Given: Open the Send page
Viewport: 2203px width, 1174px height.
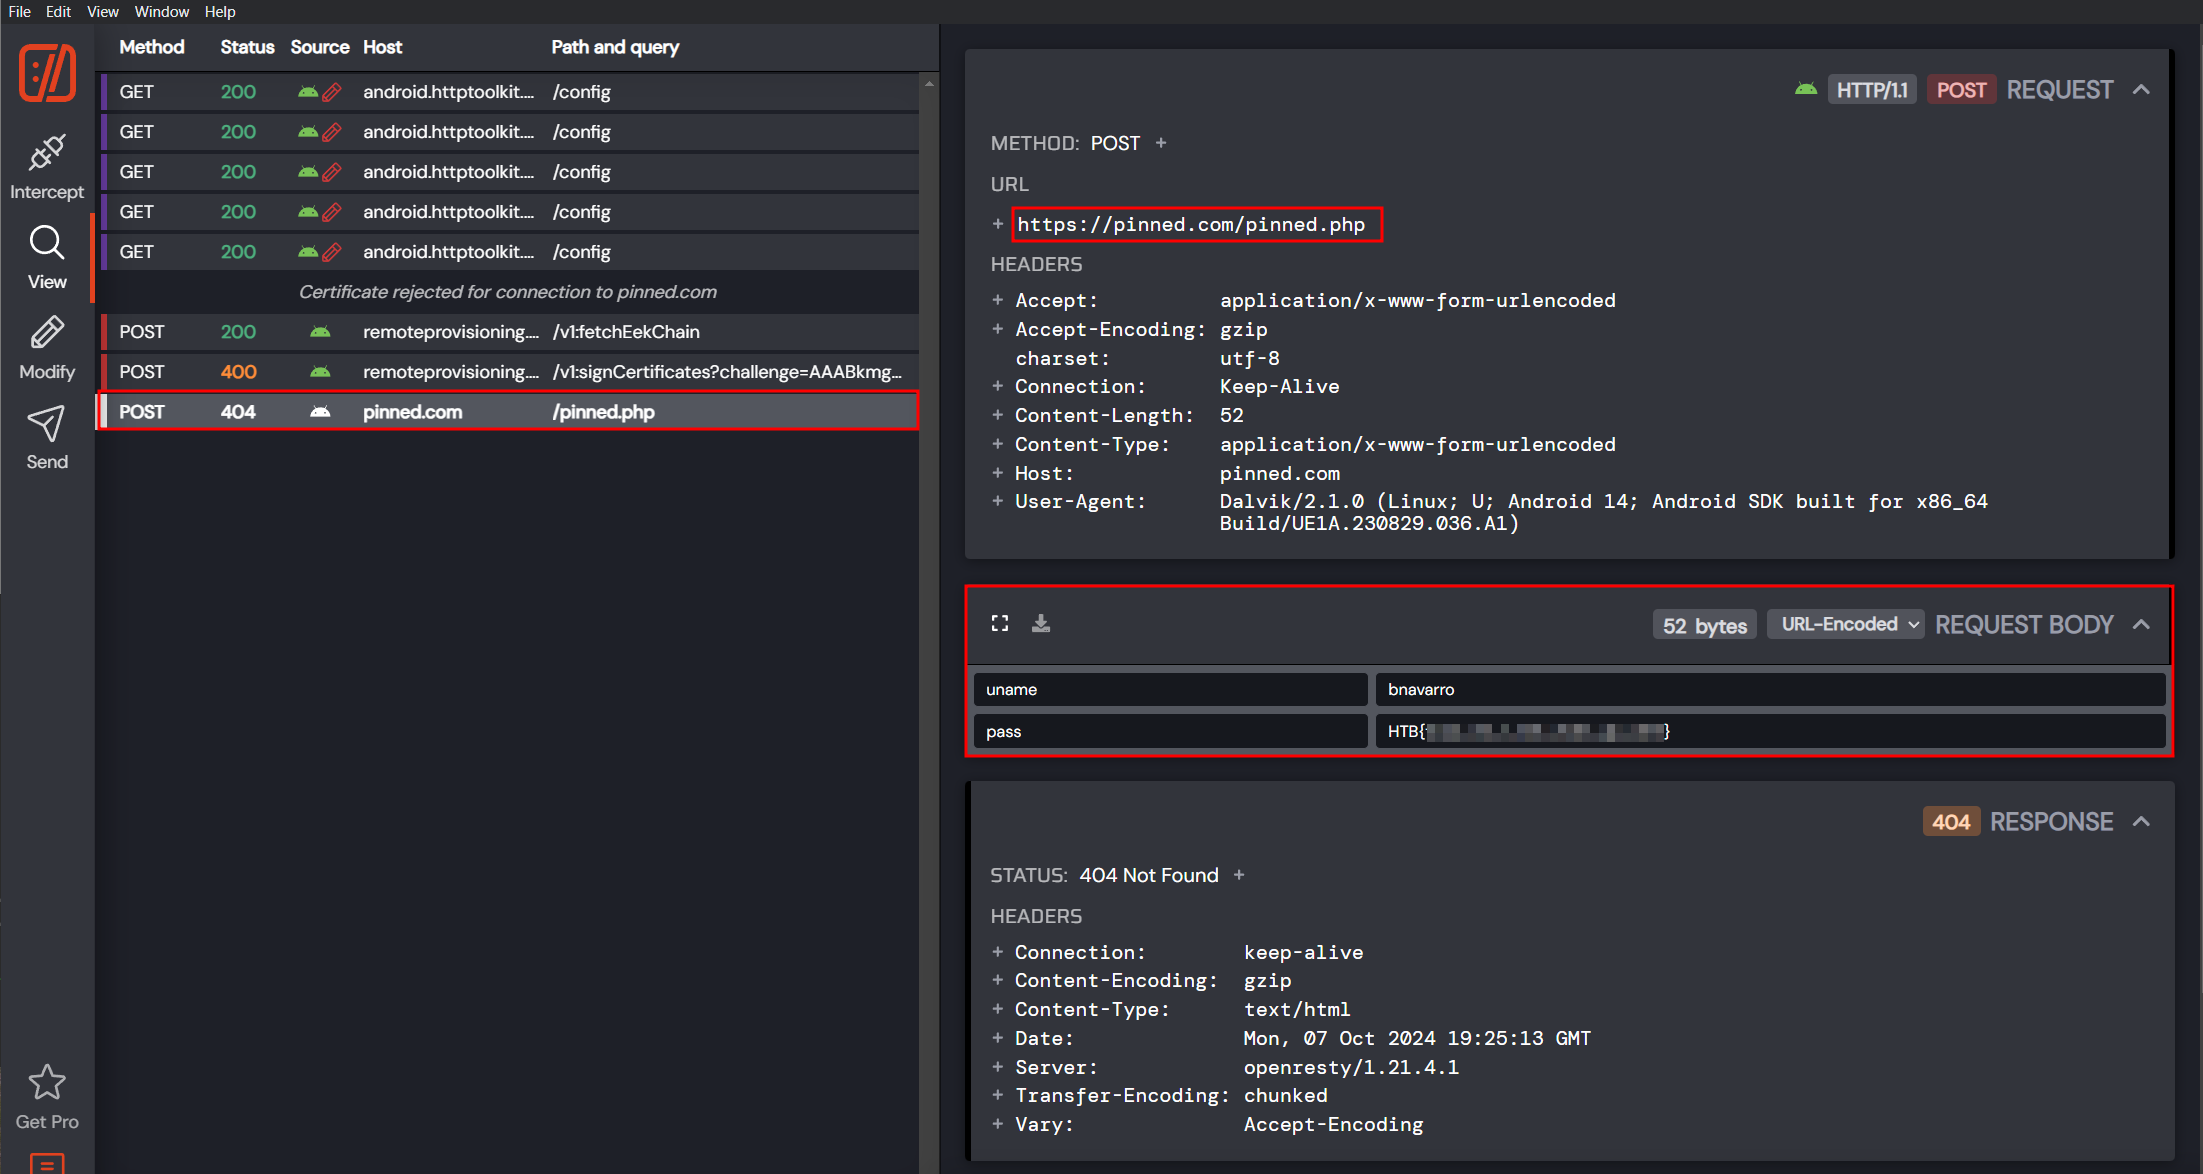Looking at the screenshot, I should pos(47,438).
